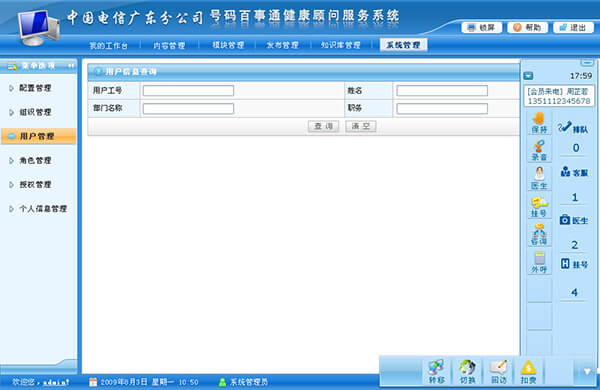Click the 转移 transfer icon
This screenshot has width=600, height=390.
click(437, 372)
